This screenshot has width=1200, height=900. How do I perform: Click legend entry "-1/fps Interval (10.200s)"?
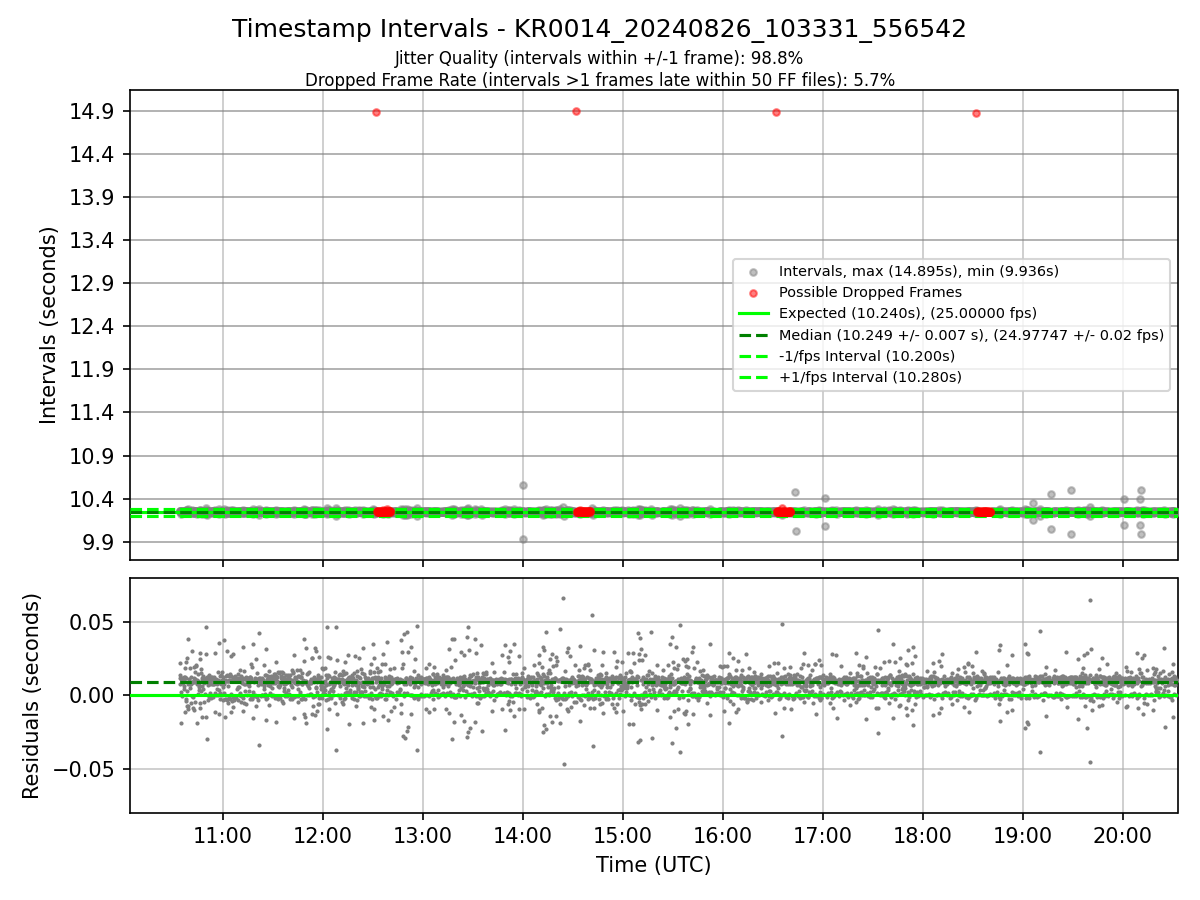click(867, 356)
